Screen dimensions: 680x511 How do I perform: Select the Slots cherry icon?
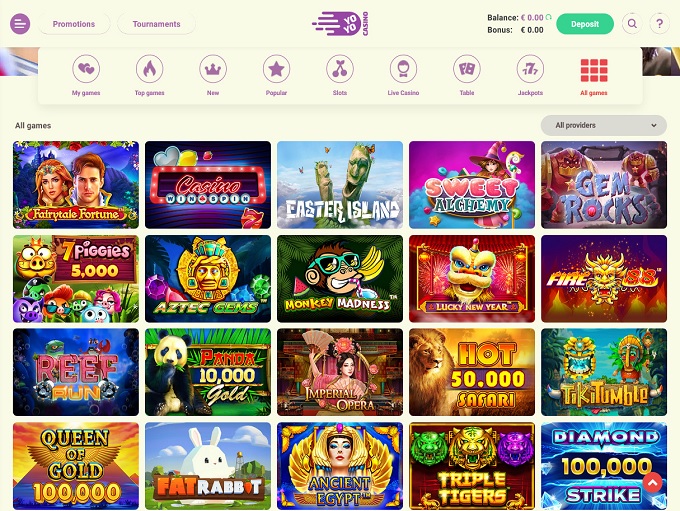(x=340, y=69)
